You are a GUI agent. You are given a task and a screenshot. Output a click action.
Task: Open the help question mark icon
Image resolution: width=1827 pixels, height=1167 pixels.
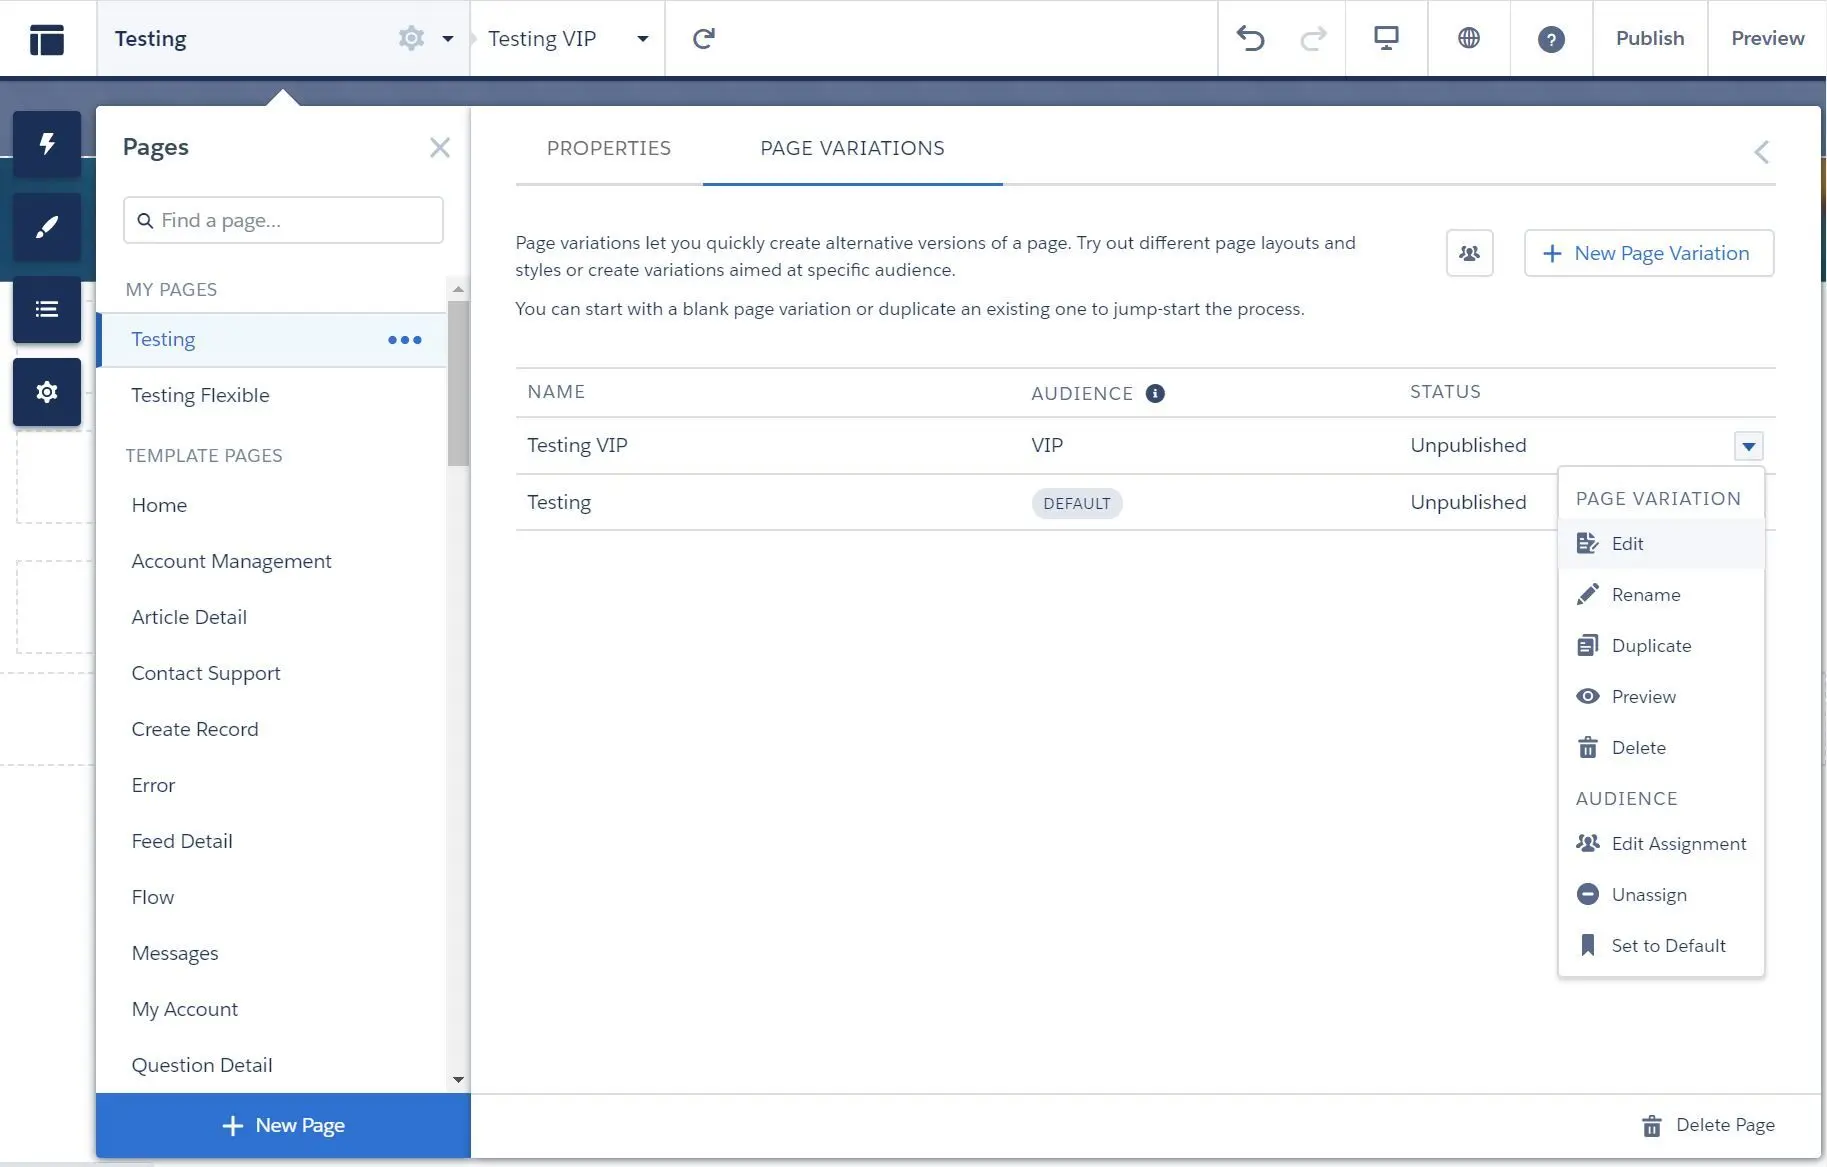(x=1550, y=39)
